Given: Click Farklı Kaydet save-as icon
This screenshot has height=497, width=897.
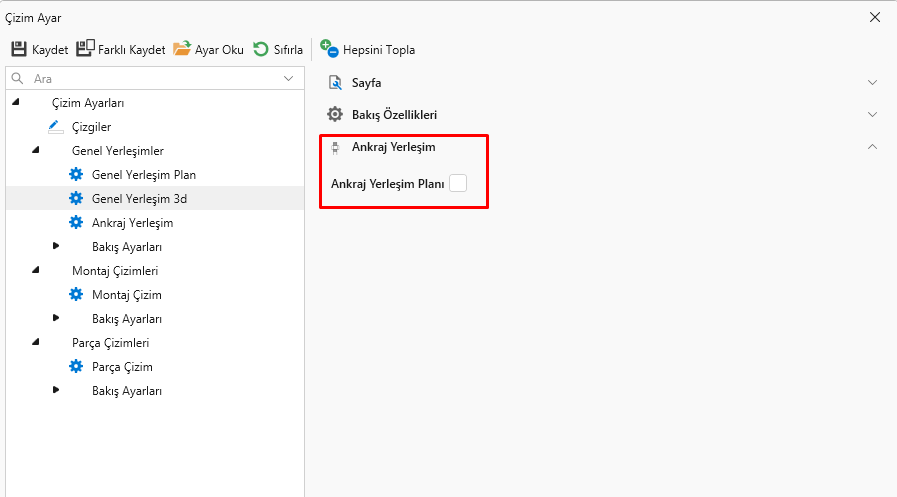Looking at the screenshot, I should pyautogui.click(x=85, y=49).
